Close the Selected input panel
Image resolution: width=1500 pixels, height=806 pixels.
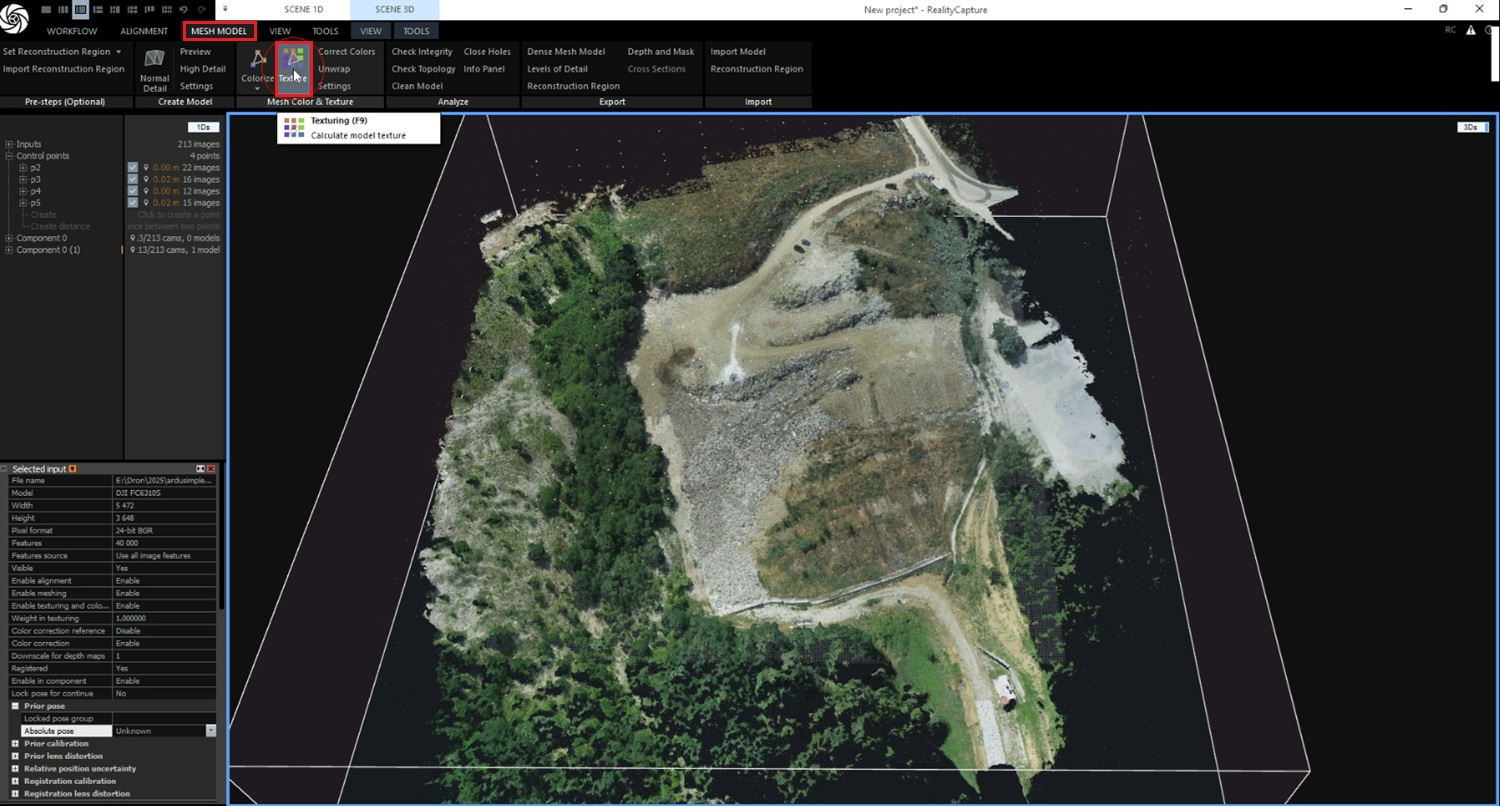coord(211,469)
